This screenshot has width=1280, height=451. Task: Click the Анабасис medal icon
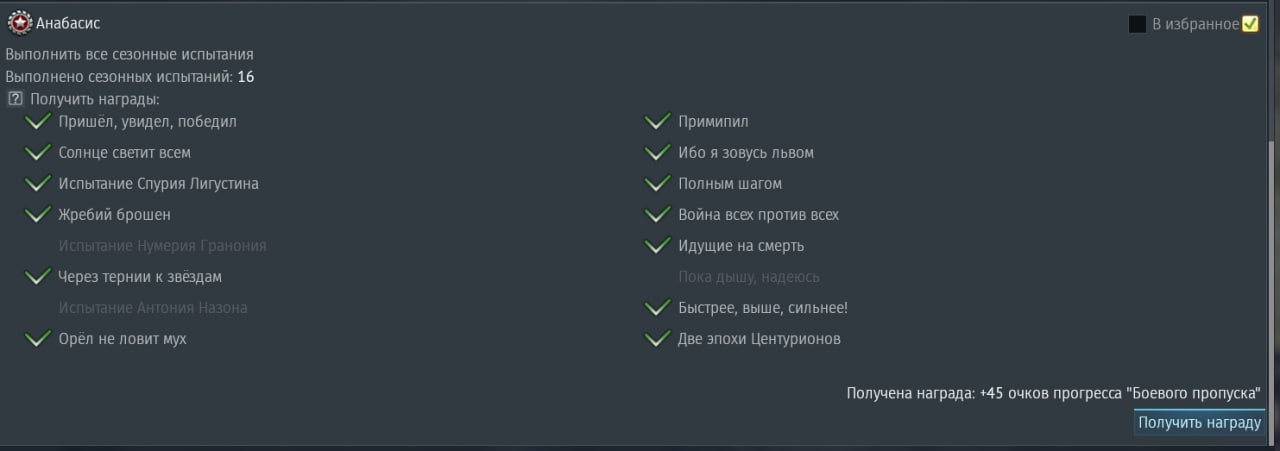[20, 22]
